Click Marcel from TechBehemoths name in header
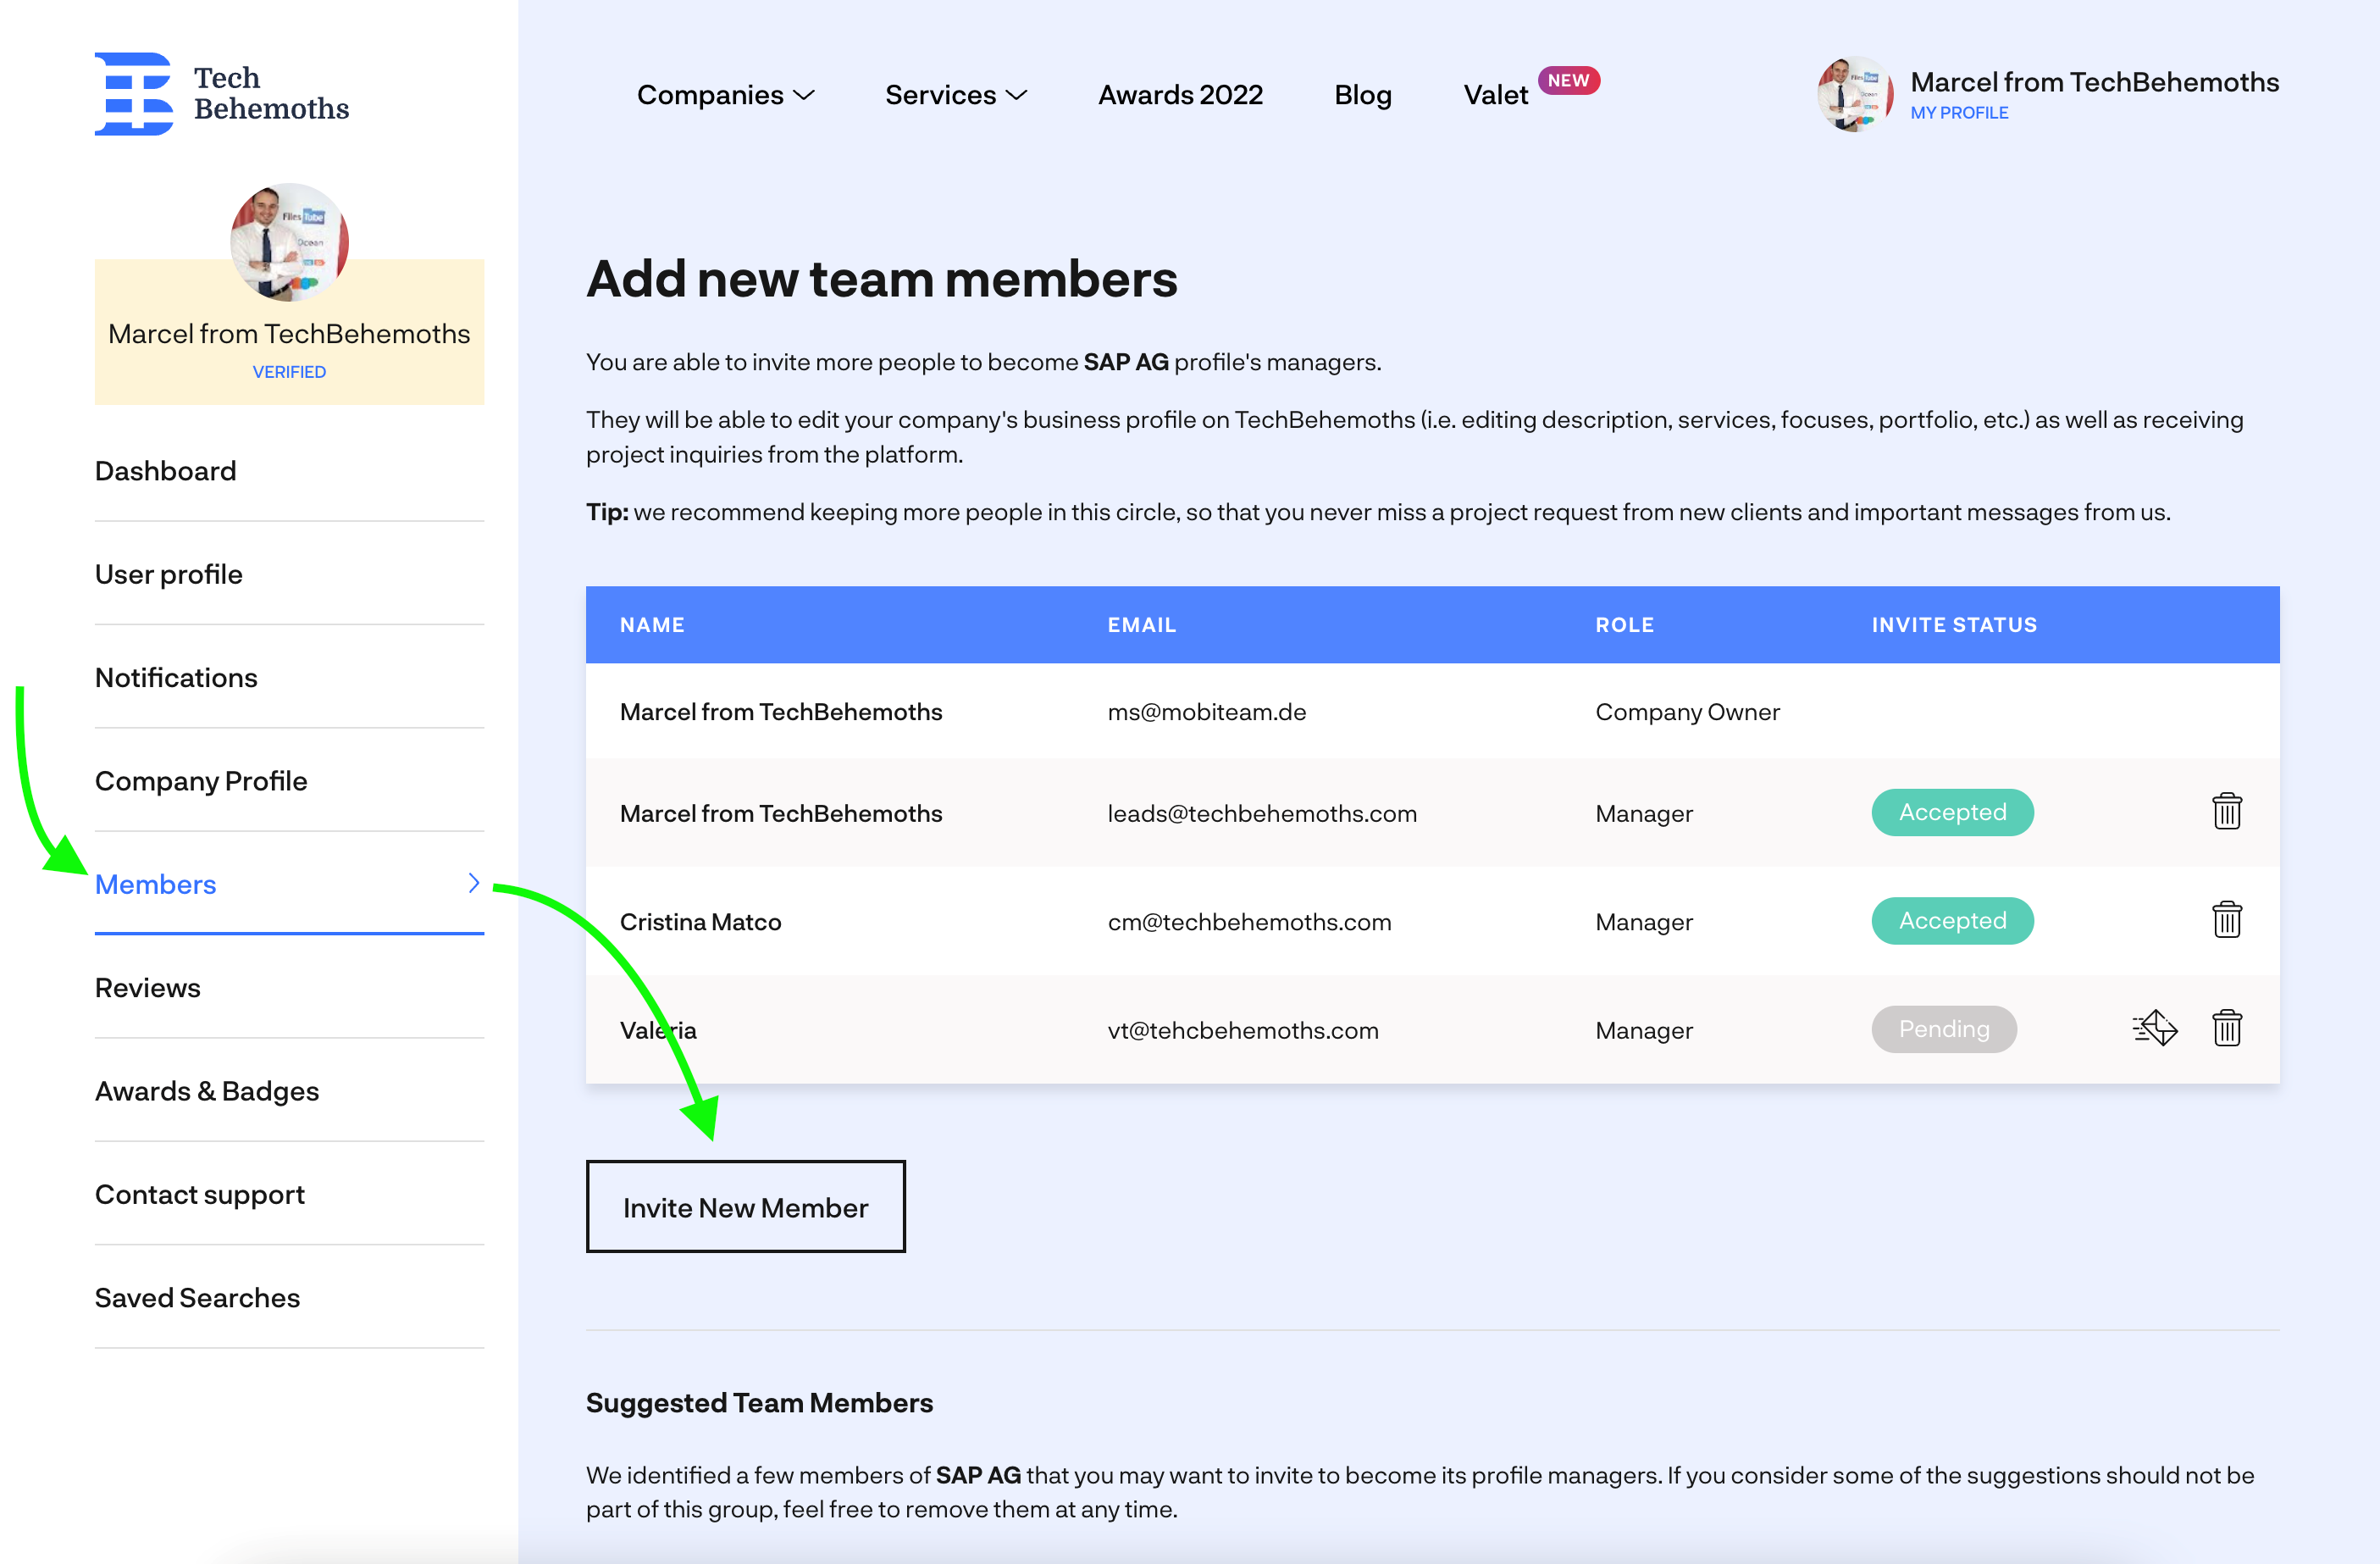This screenshot has height=1564, width=2380. (x=2094, y=82)
